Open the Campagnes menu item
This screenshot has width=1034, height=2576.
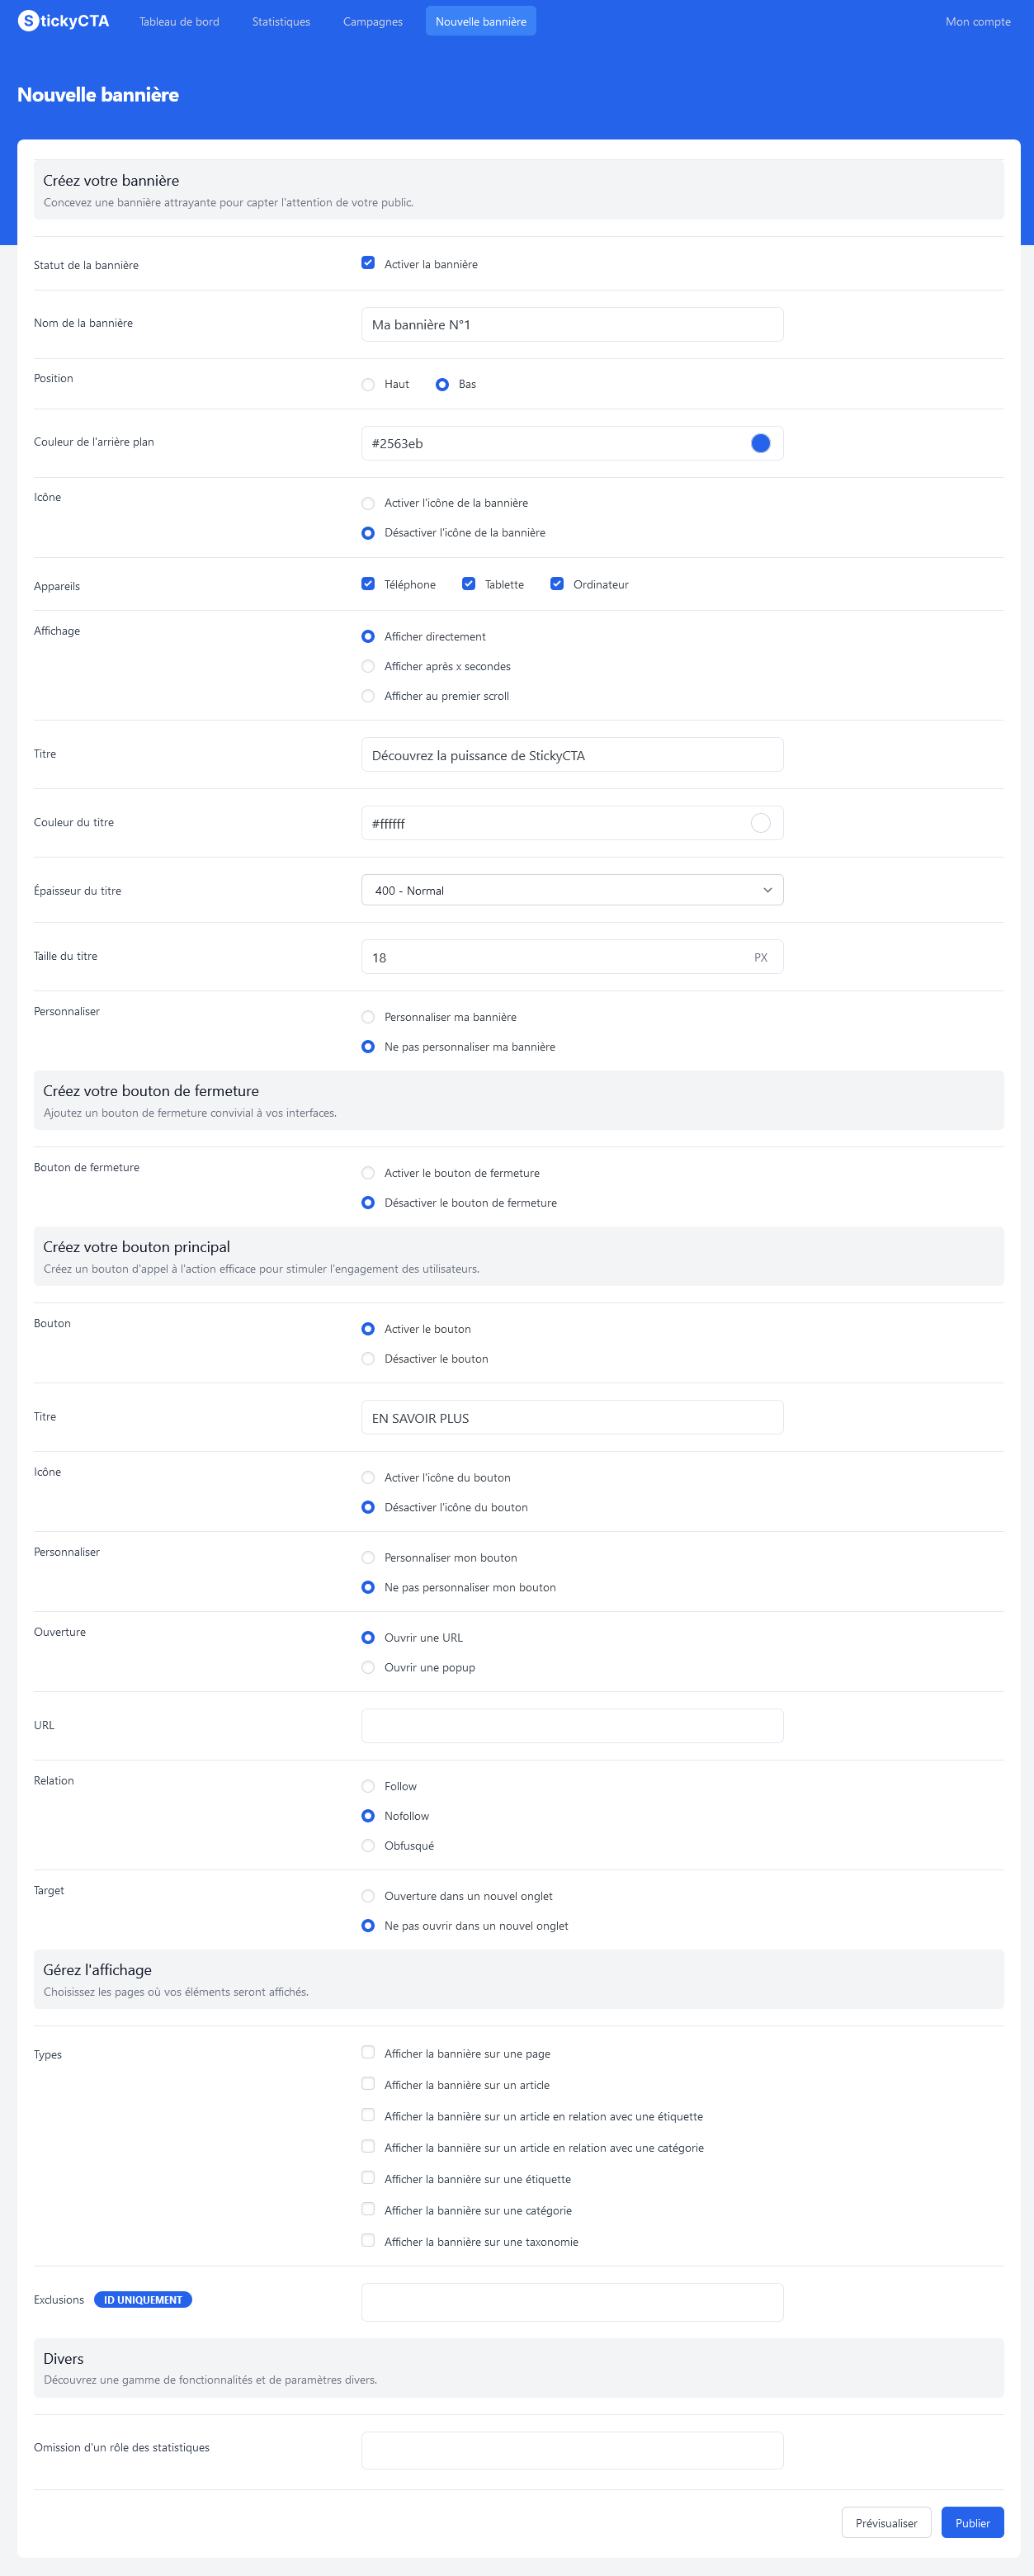[x=373, y=21]
